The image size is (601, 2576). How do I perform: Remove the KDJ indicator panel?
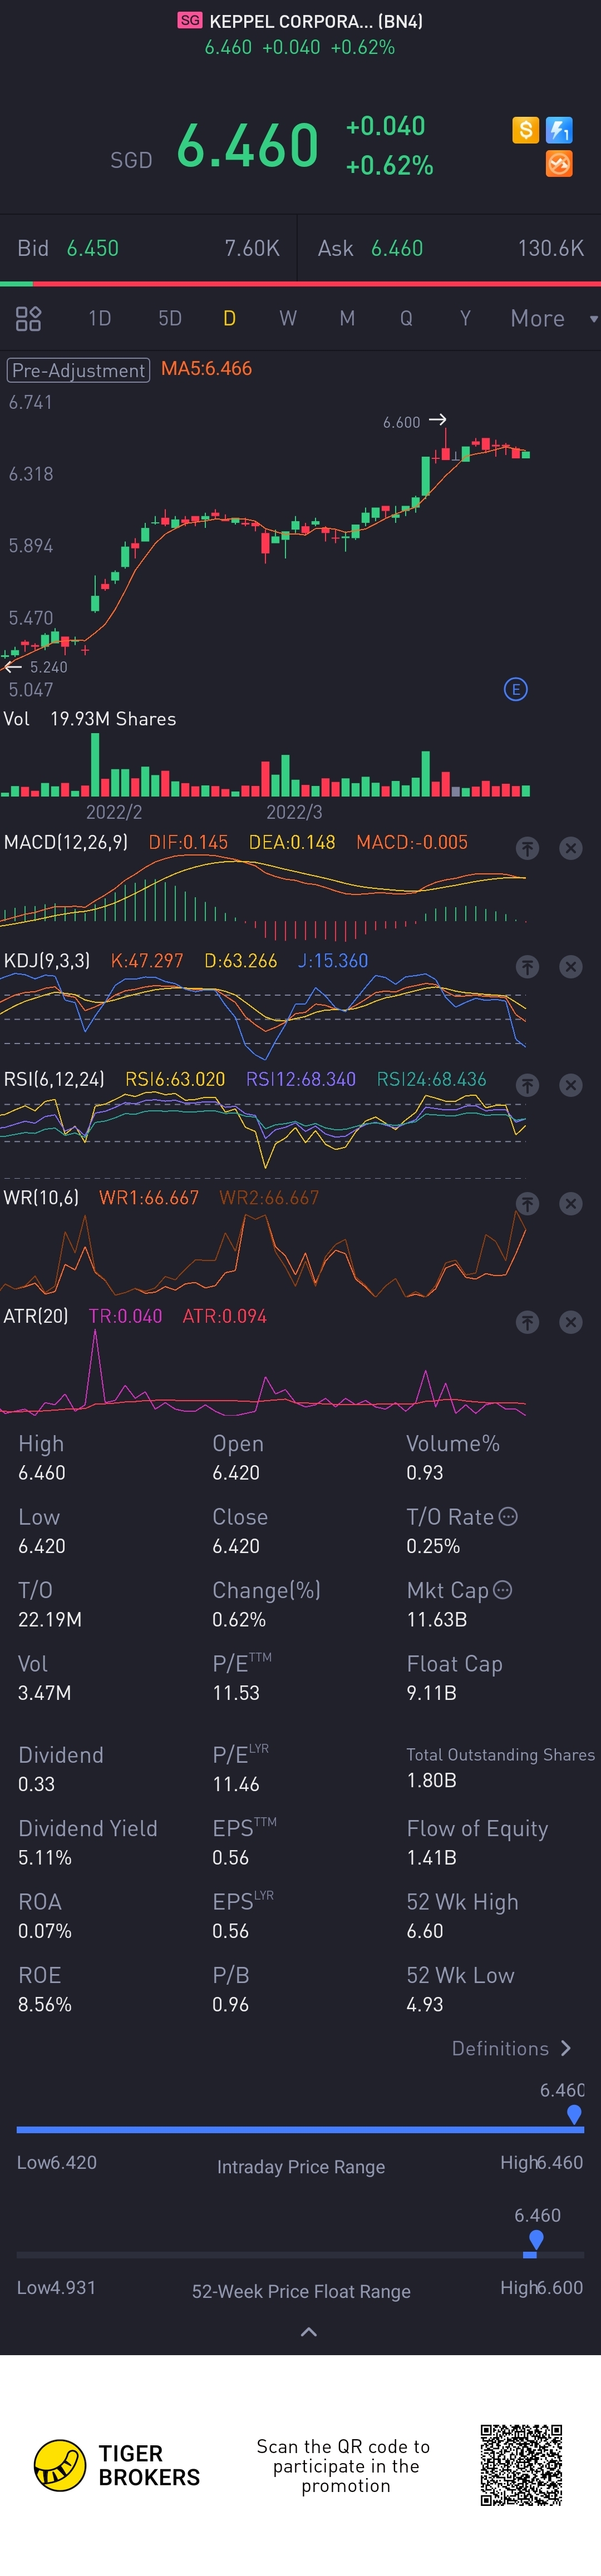coord(571,967)
